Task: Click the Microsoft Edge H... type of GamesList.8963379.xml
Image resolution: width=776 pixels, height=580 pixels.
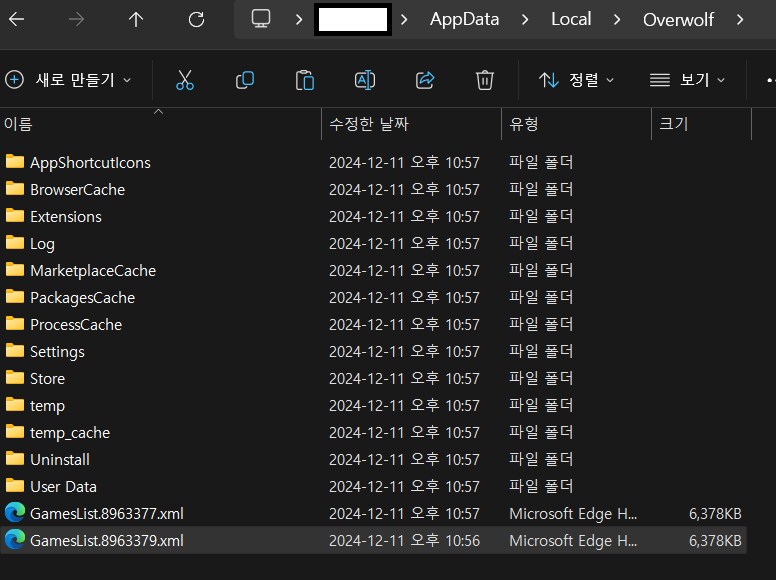Action: click(x=573, y=540)
